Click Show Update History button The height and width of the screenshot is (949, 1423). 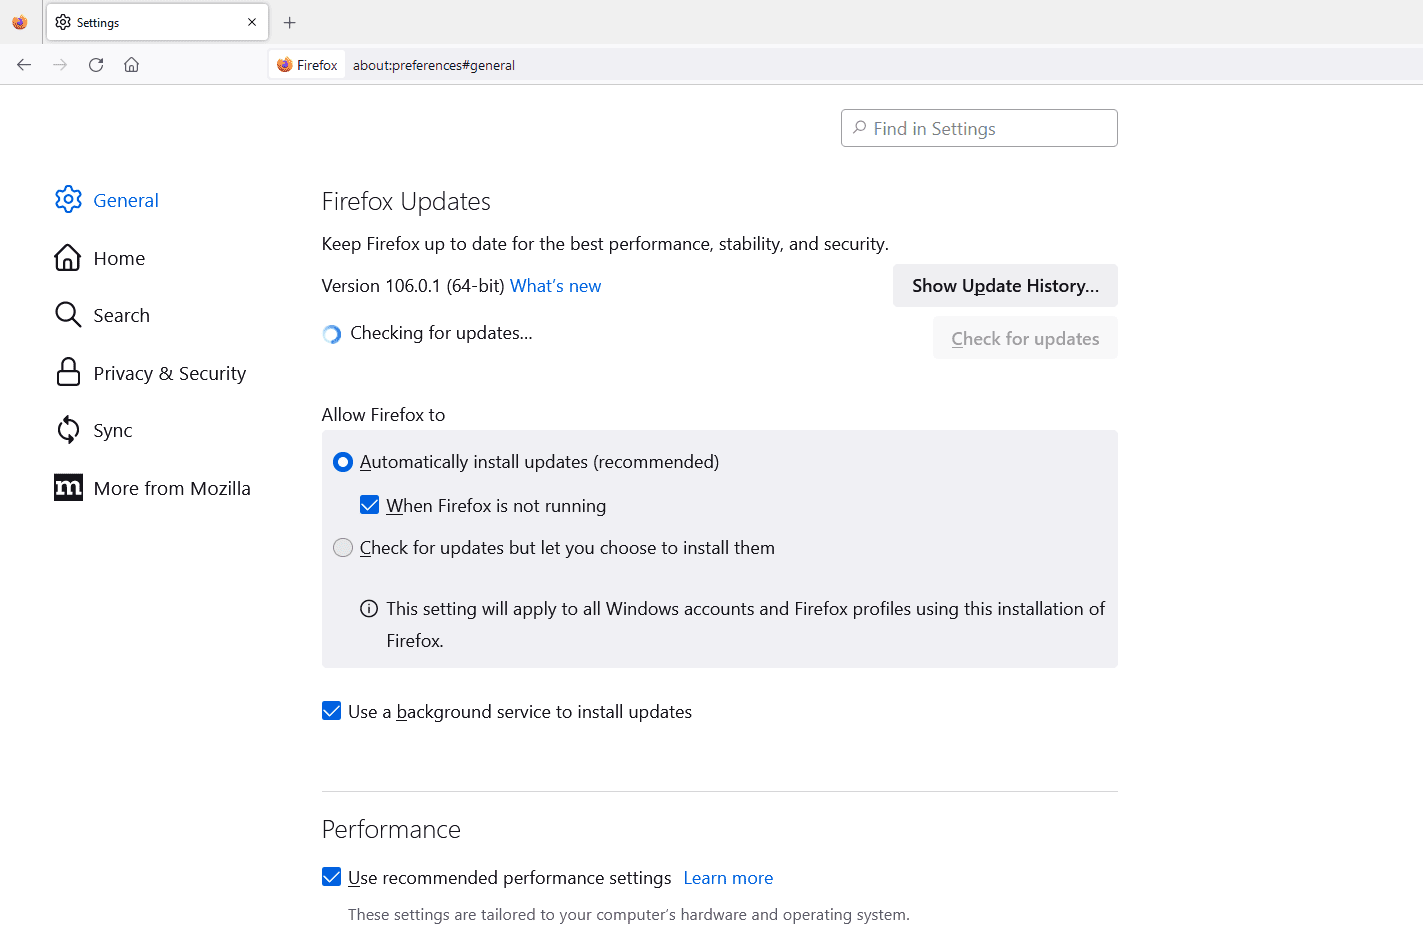click(1004, 285)
